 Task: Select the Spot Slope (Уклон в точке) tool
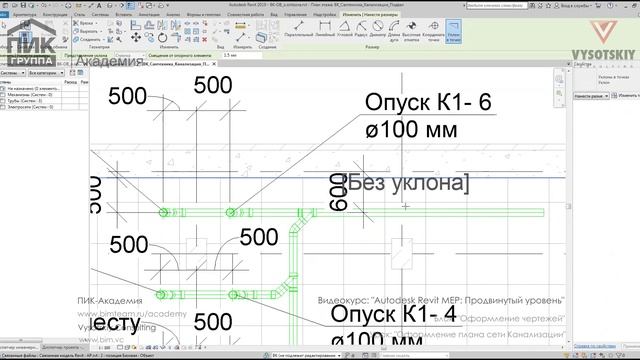(453, 31)
